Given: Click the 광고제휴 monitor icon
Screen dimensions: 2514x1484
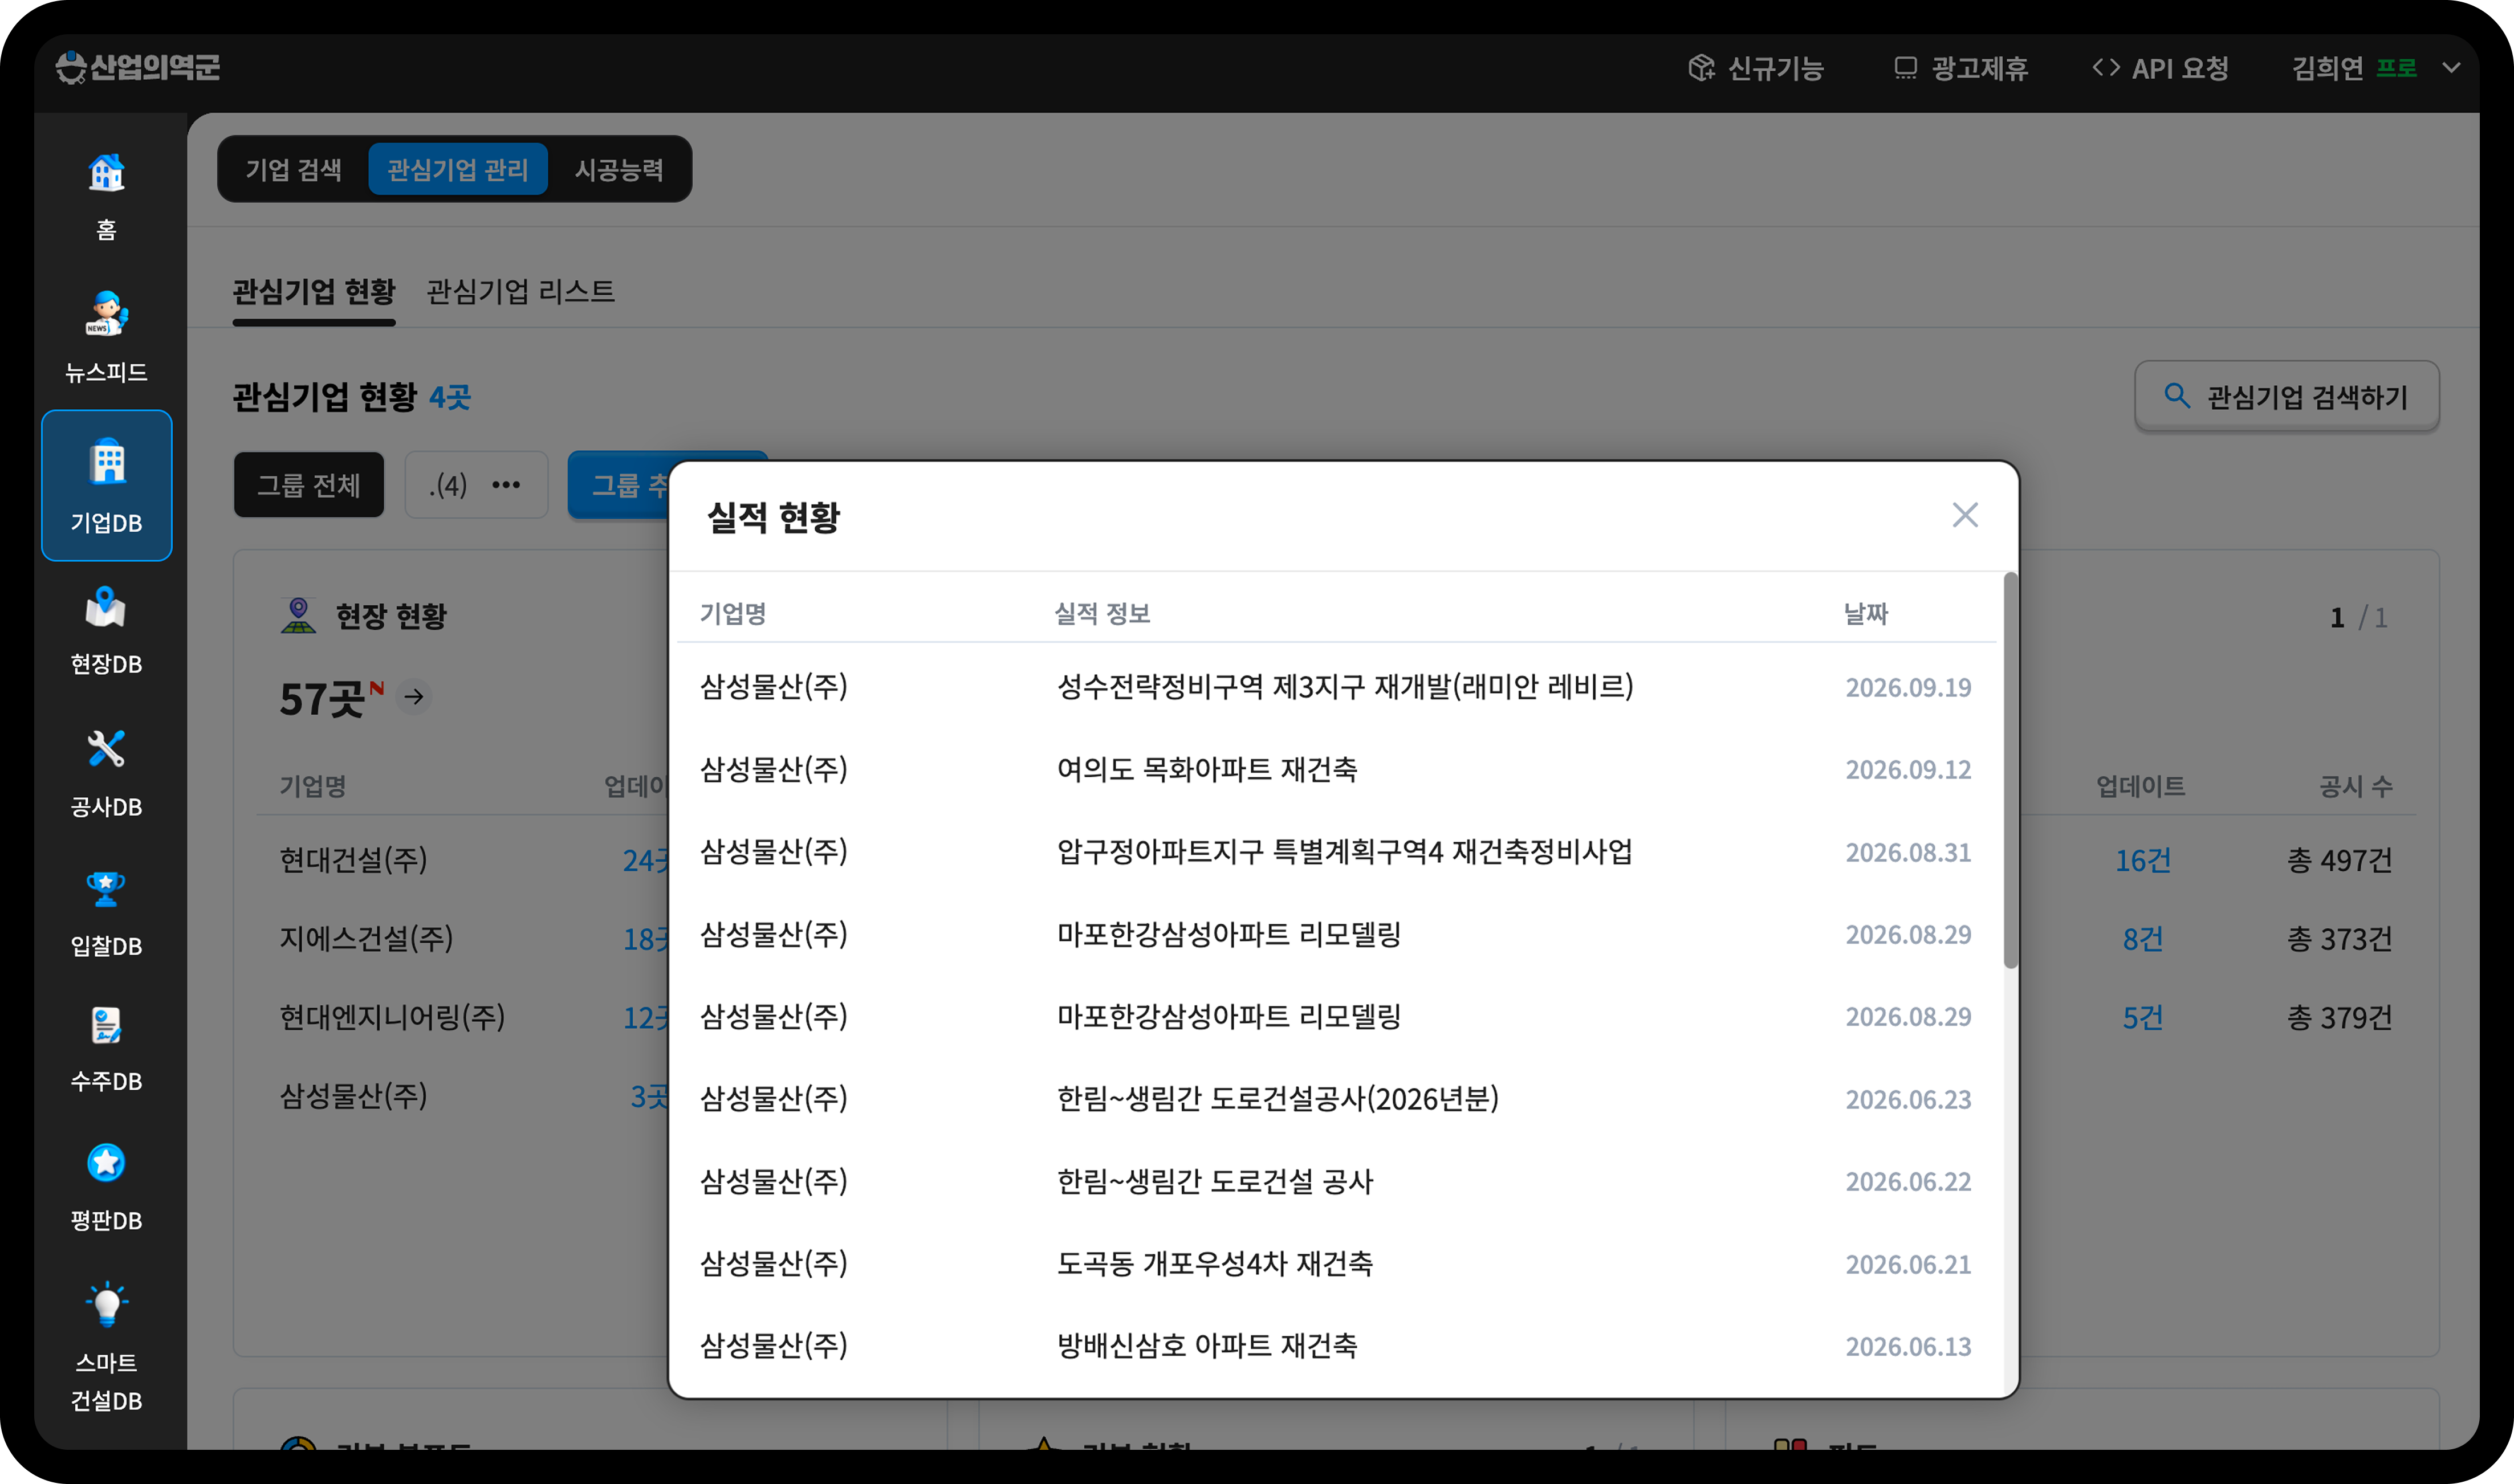Looking at the screenshot, I should (1905, 68).
